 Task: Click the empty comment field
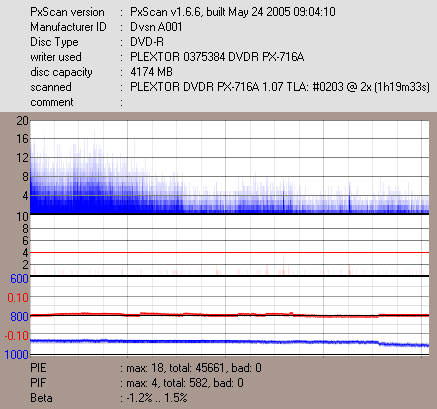[280, 102]
